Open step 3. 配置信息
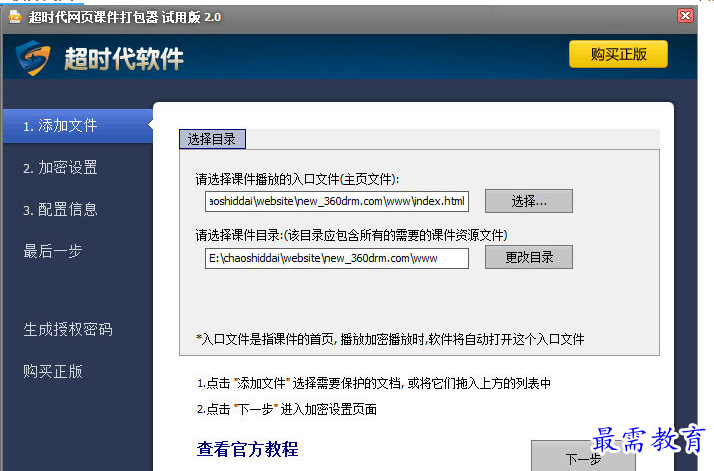 click(60, 210)
